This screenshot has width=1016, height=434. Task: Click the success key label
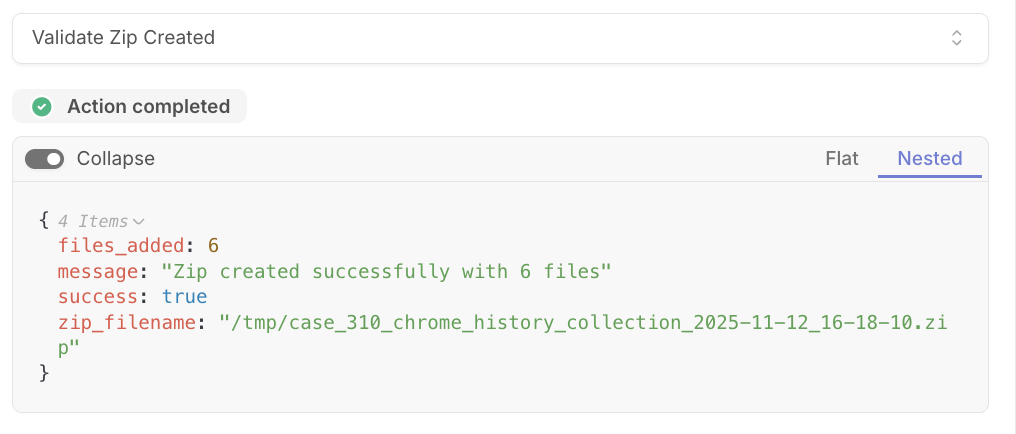click(x=95, y=297)
